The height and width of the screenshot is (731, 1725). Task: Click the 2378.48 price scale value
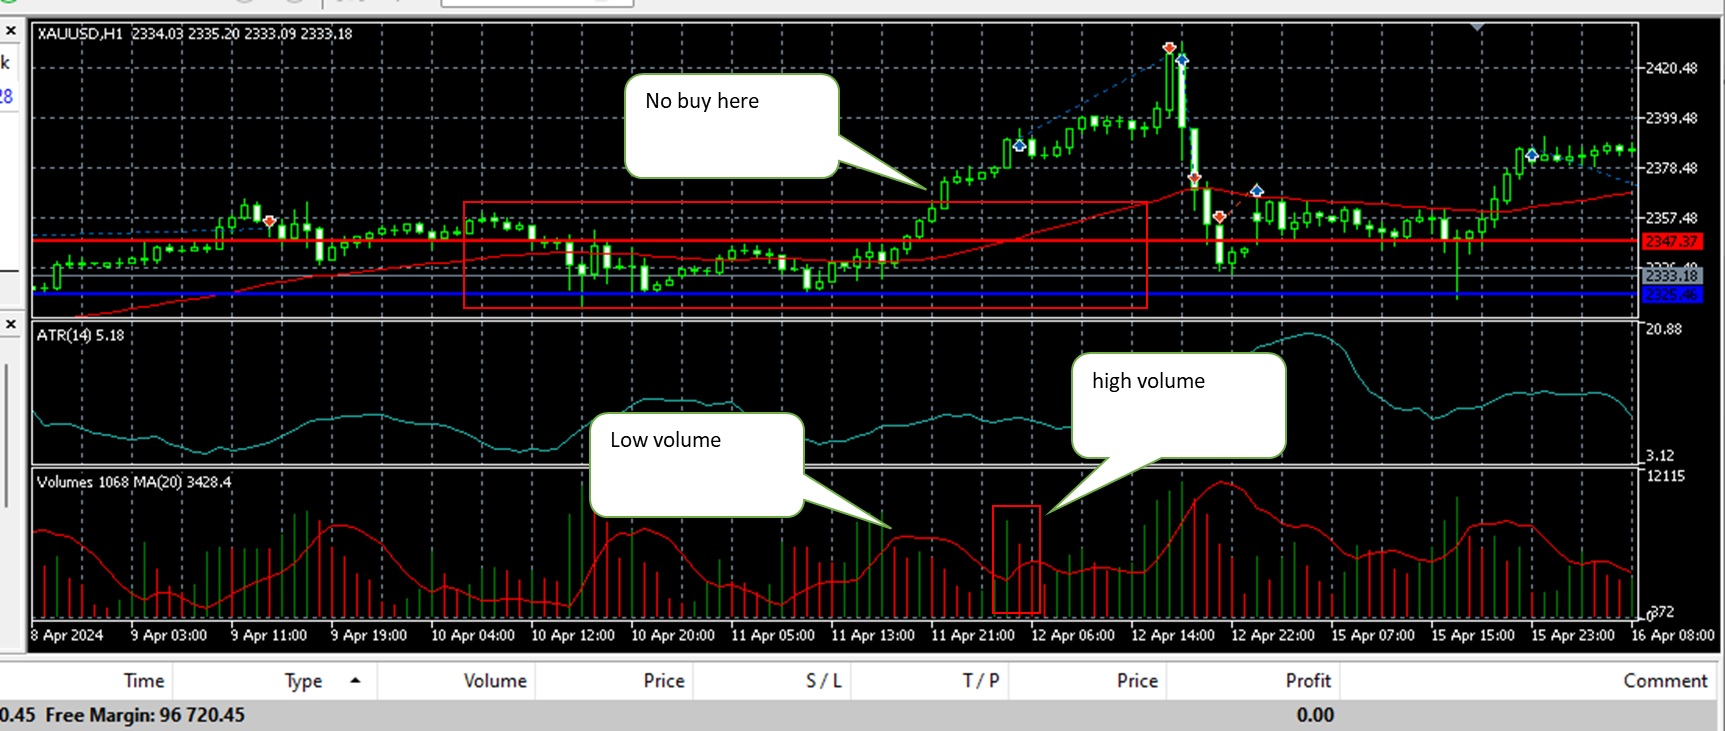1672,168
